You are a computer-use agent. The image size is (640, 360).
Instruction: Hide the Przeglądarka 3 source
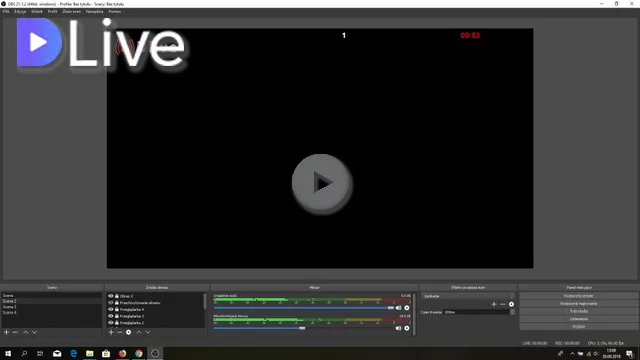click(111, 316)
